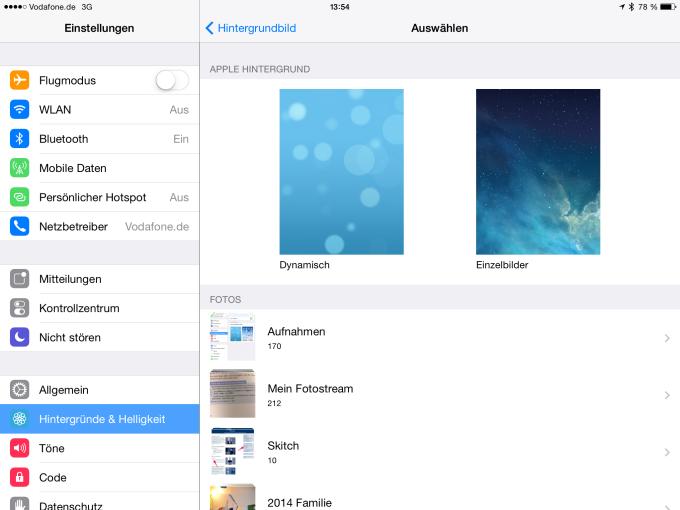This screenshot has height=510, width=680.
Task: Tap the Einstellungen header title
Action: tap(99, 28)
